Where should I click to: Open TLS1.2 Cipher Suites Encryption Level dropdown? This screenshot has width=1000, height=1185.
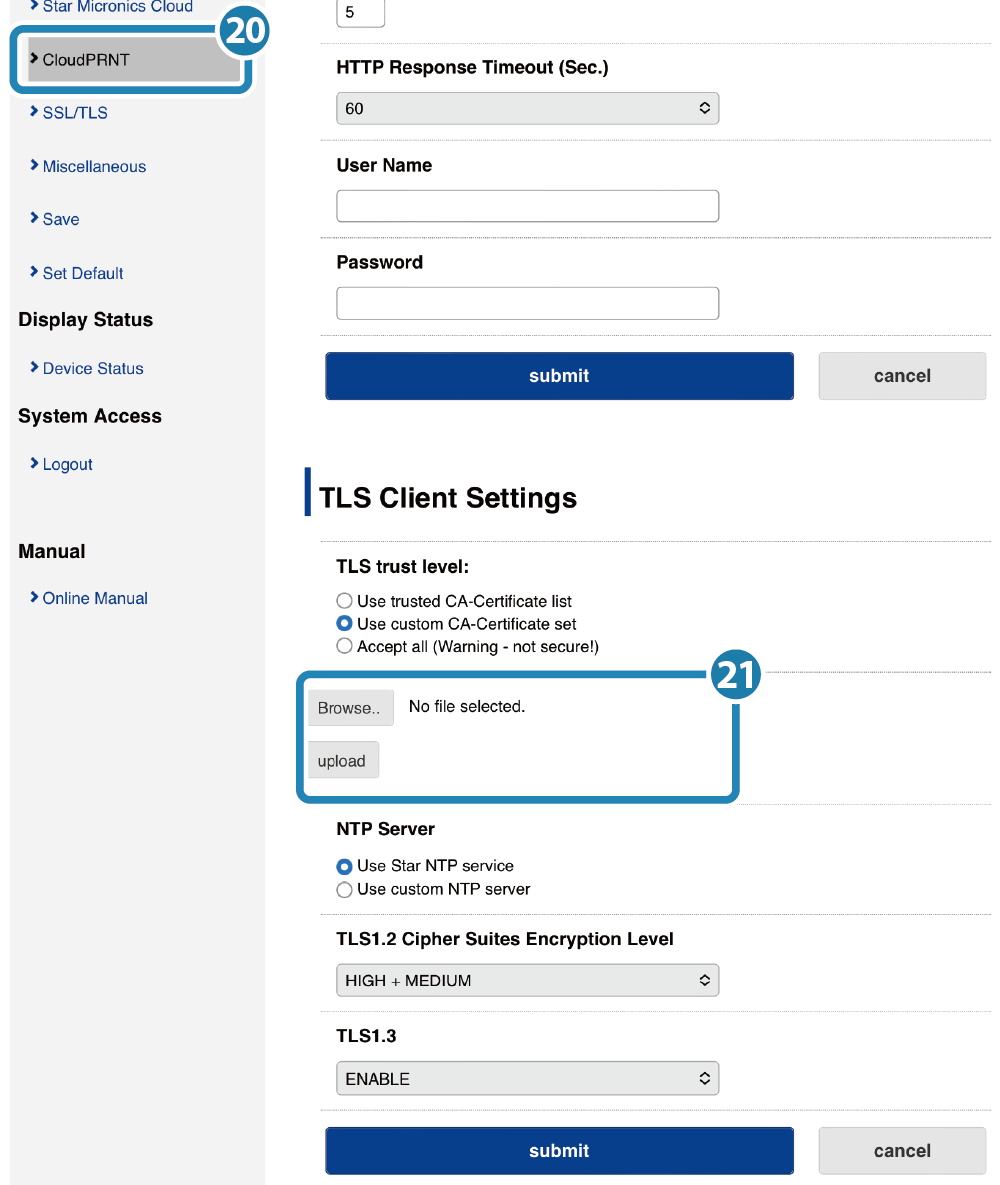pyautogui.click(x=527, y=981)
